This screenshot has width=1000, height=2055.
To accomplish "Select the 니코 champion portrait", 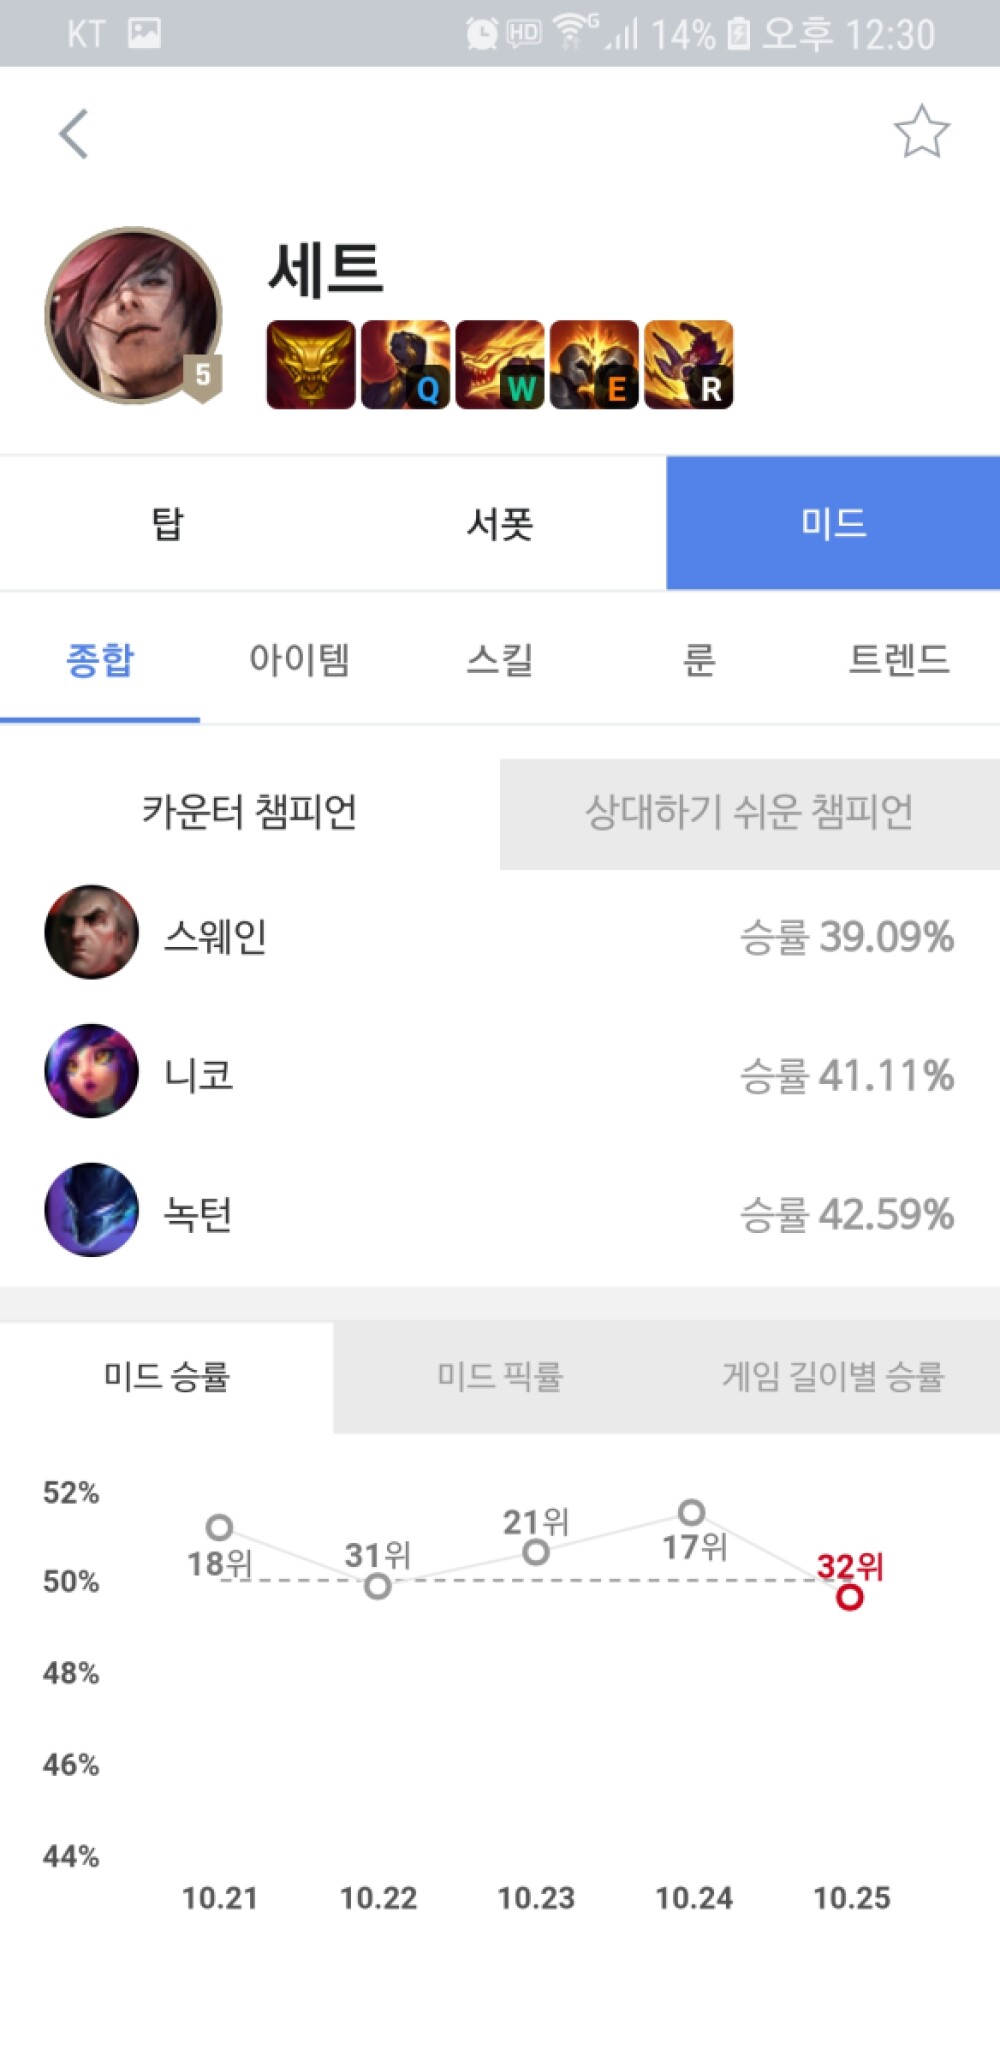I will [91, 1071].
